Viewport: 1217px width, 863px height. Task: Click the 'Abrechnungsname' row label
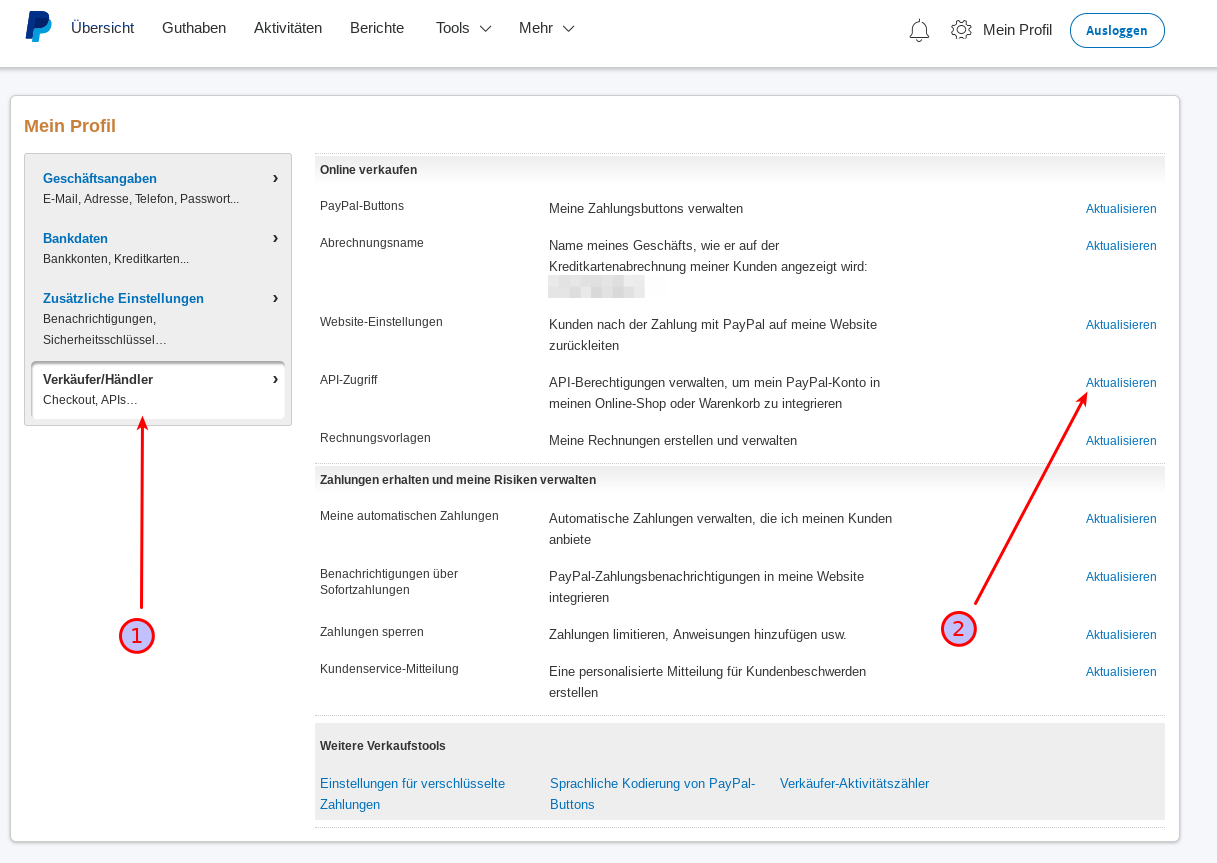(372, 243)
